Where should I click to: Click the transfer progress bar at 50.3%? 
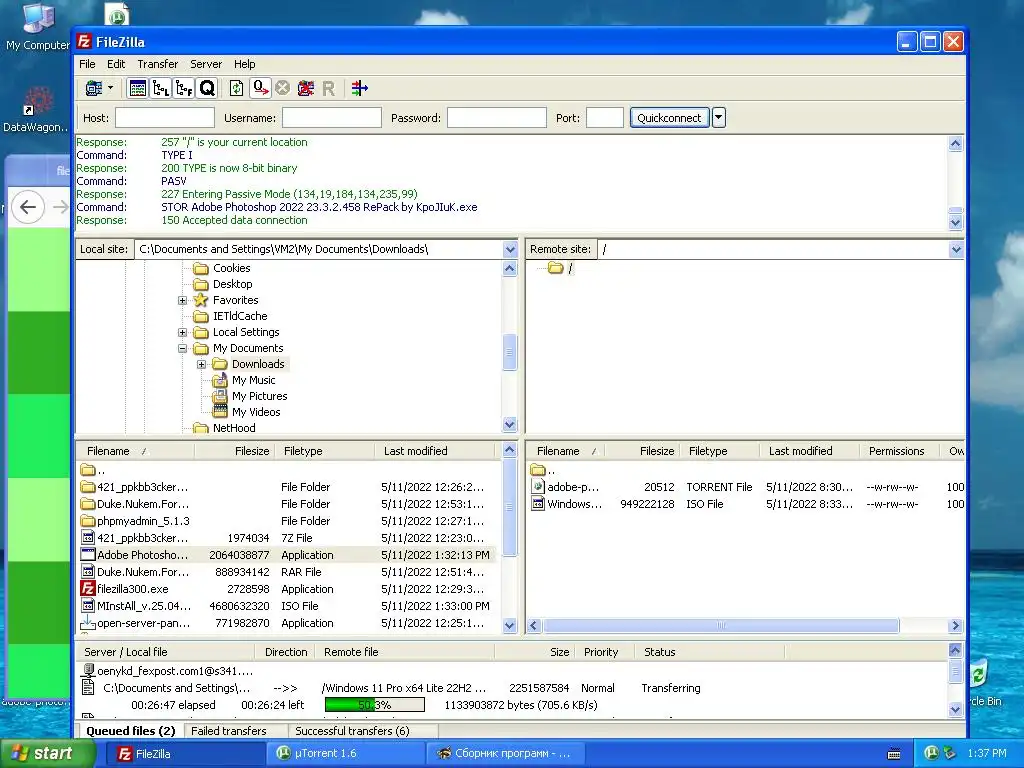point(375,705)
